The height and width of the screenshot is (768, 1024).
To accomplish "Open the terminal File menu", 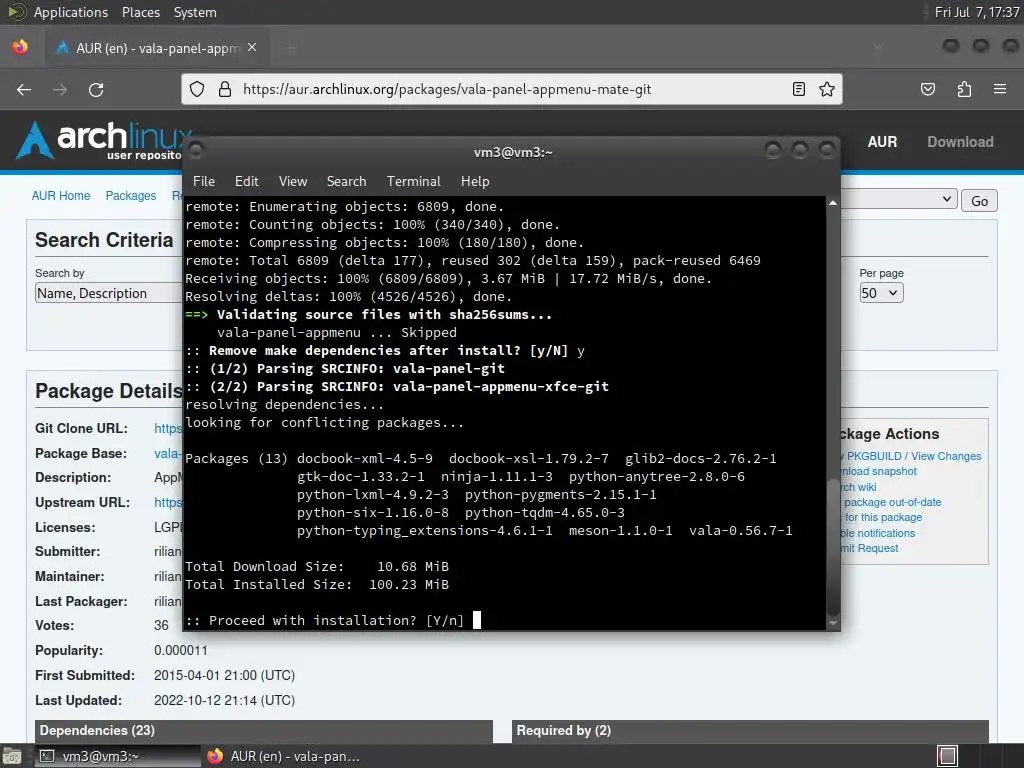I will pos(204,181).
